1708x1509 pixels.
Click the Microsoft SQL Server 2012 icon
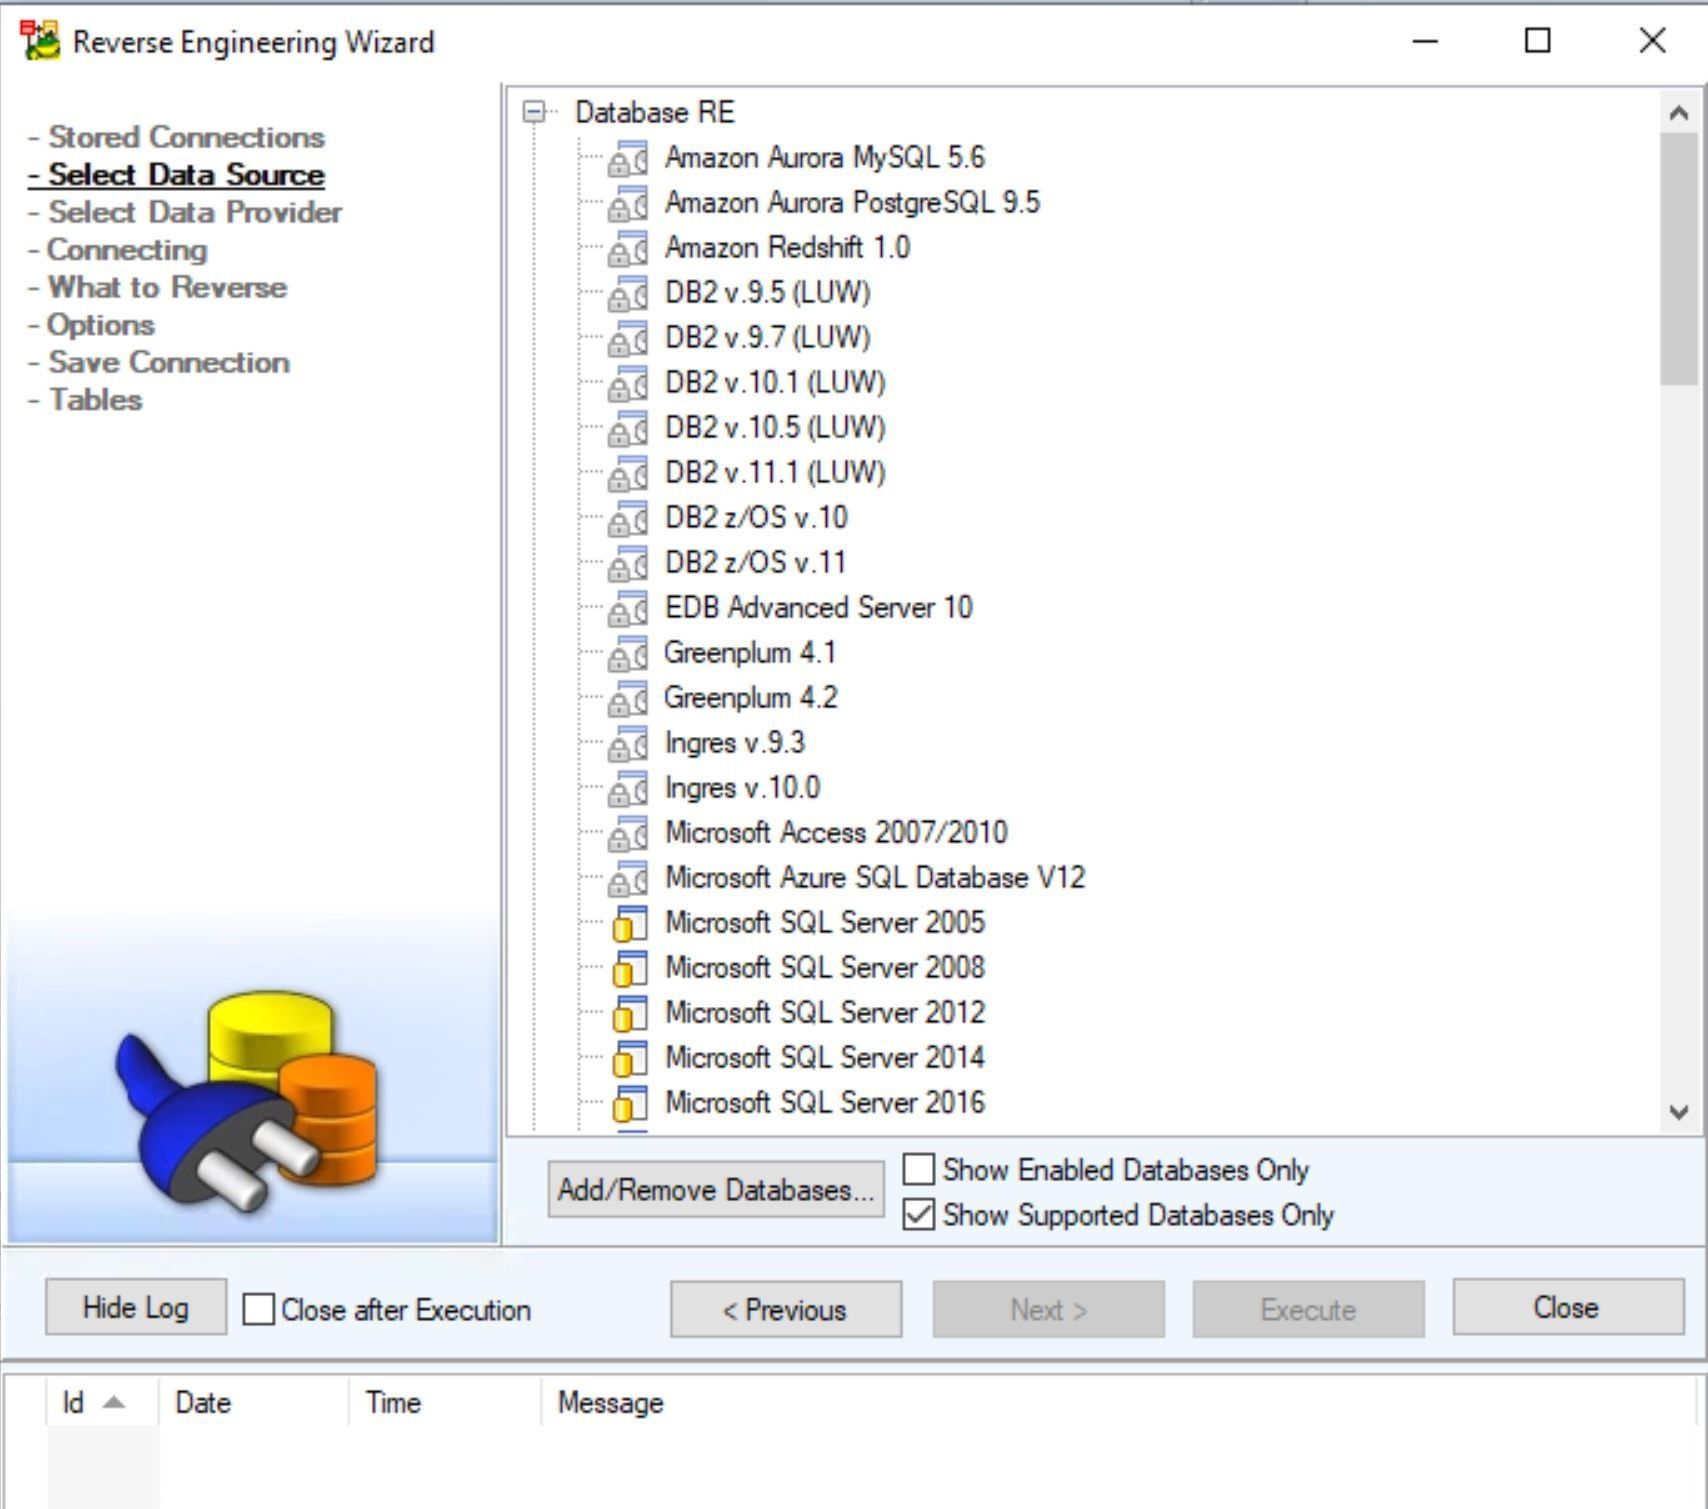click(x=629, y=1013)
